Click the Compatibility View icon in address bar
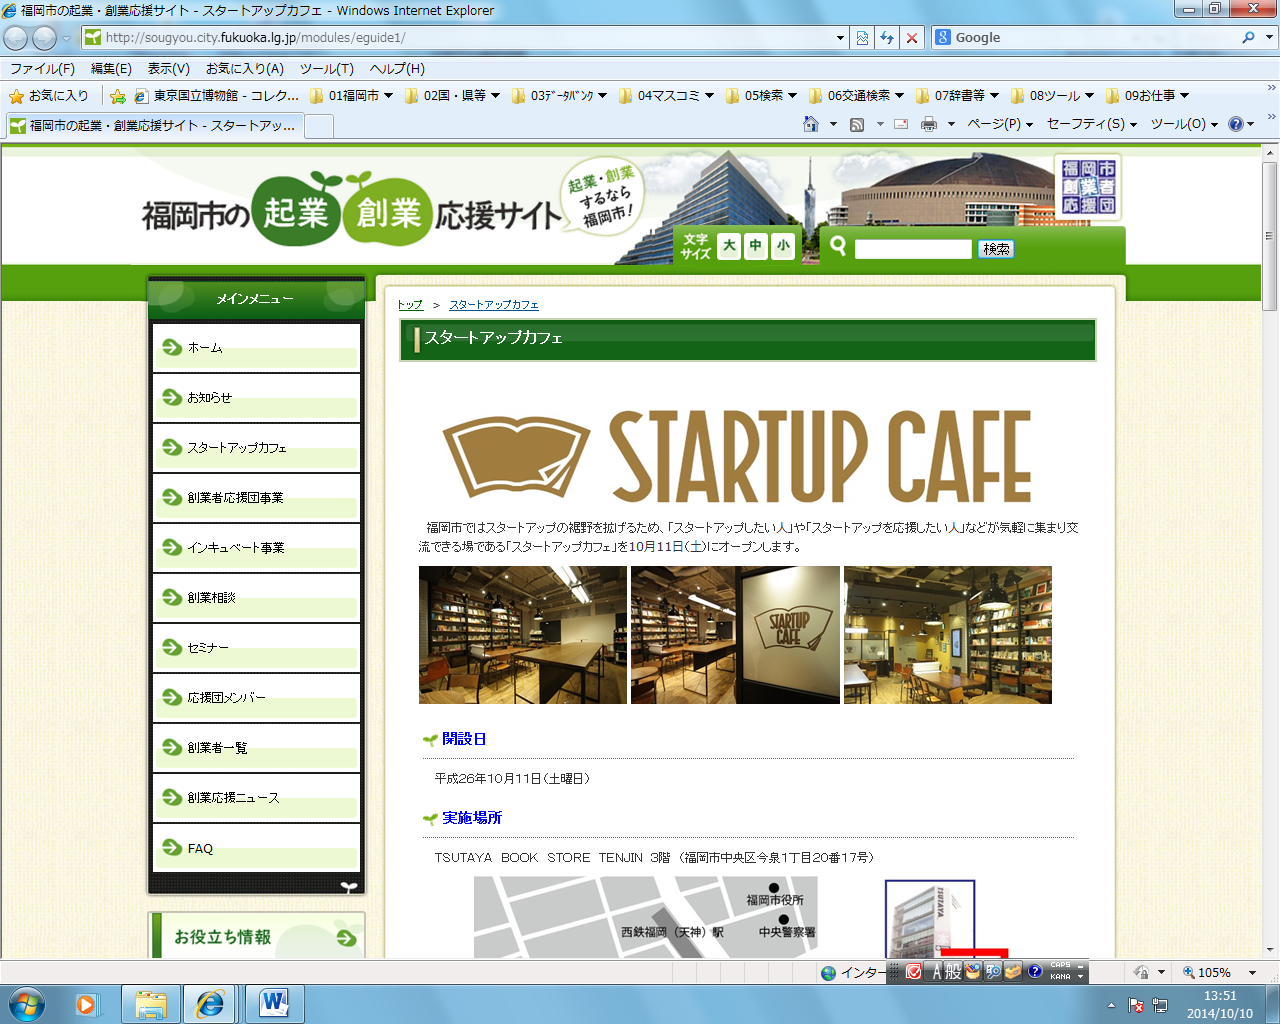Viewport: 1280px width, 1024px height. pyautogui.click(x=862, y=38)
